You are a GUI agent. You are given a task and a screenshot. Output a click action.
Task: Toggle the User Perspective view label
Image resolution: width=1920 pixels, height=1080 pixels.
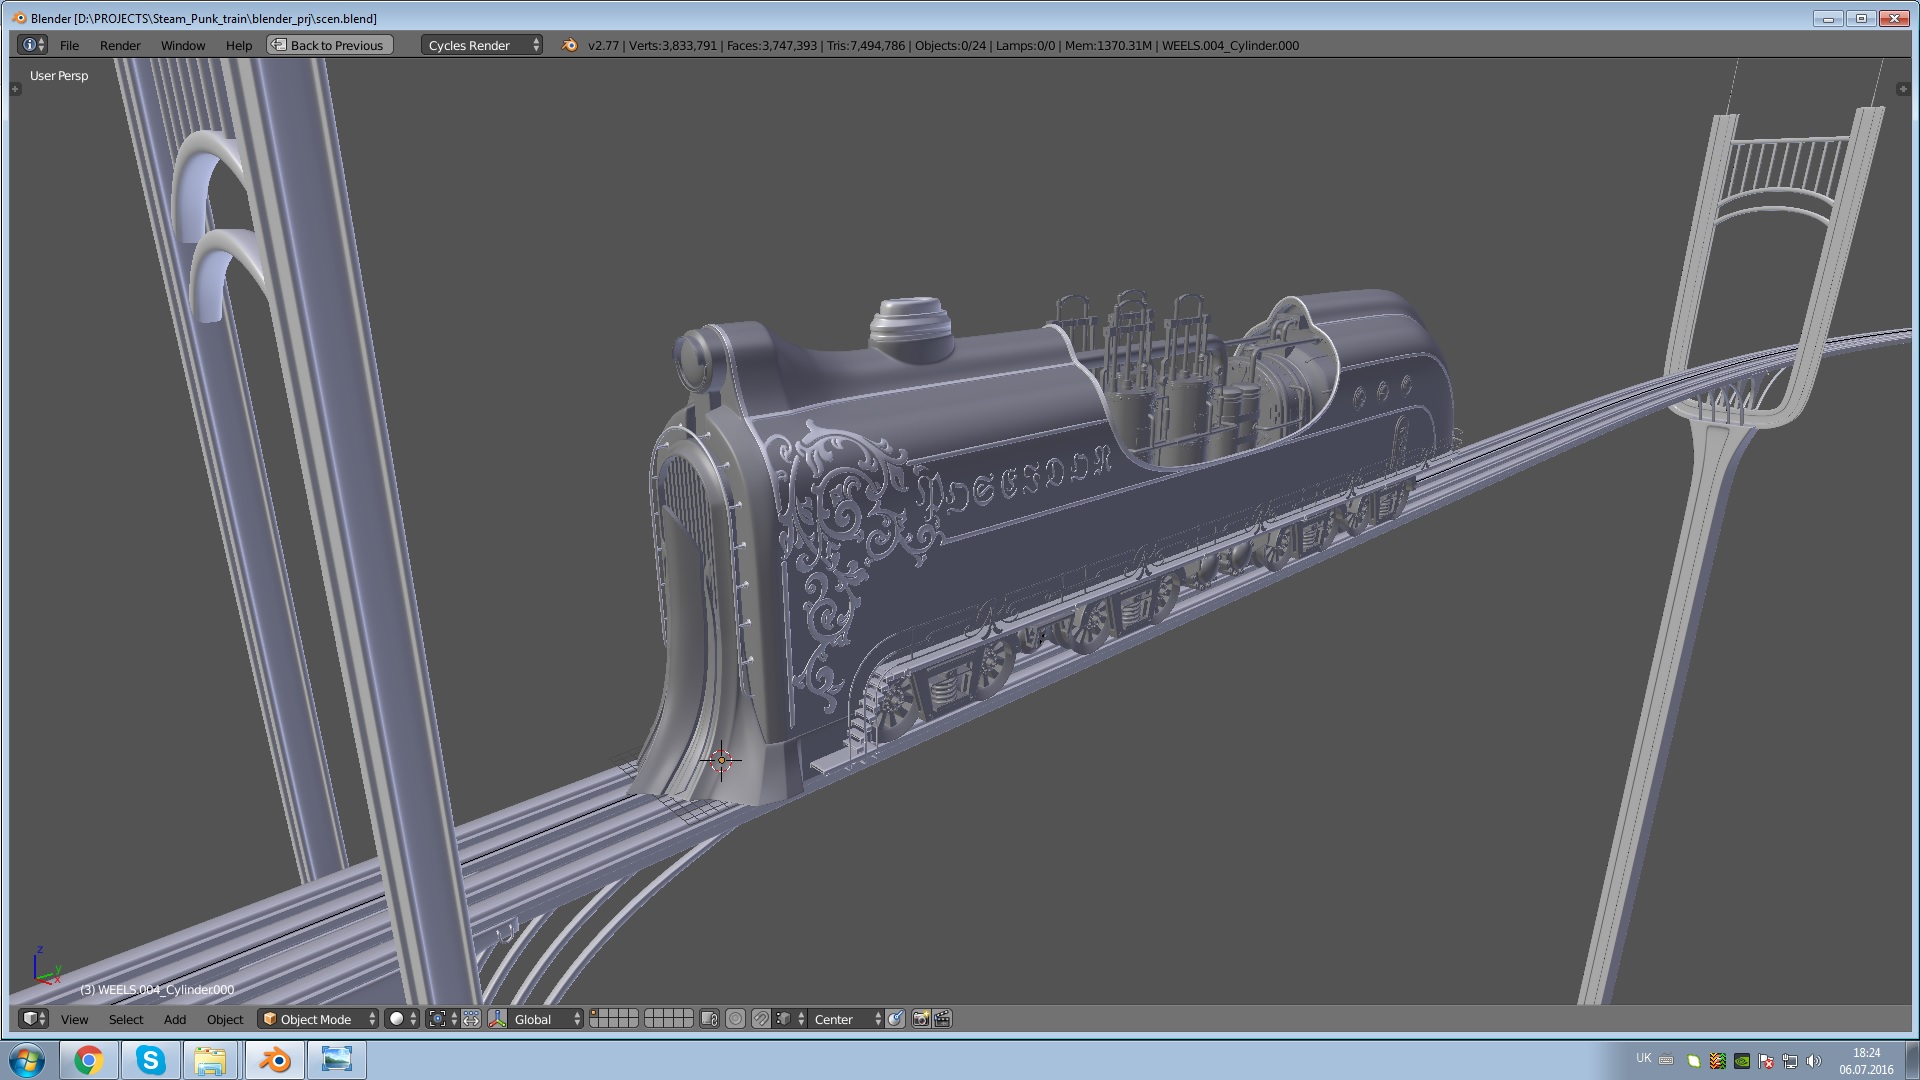58,75
